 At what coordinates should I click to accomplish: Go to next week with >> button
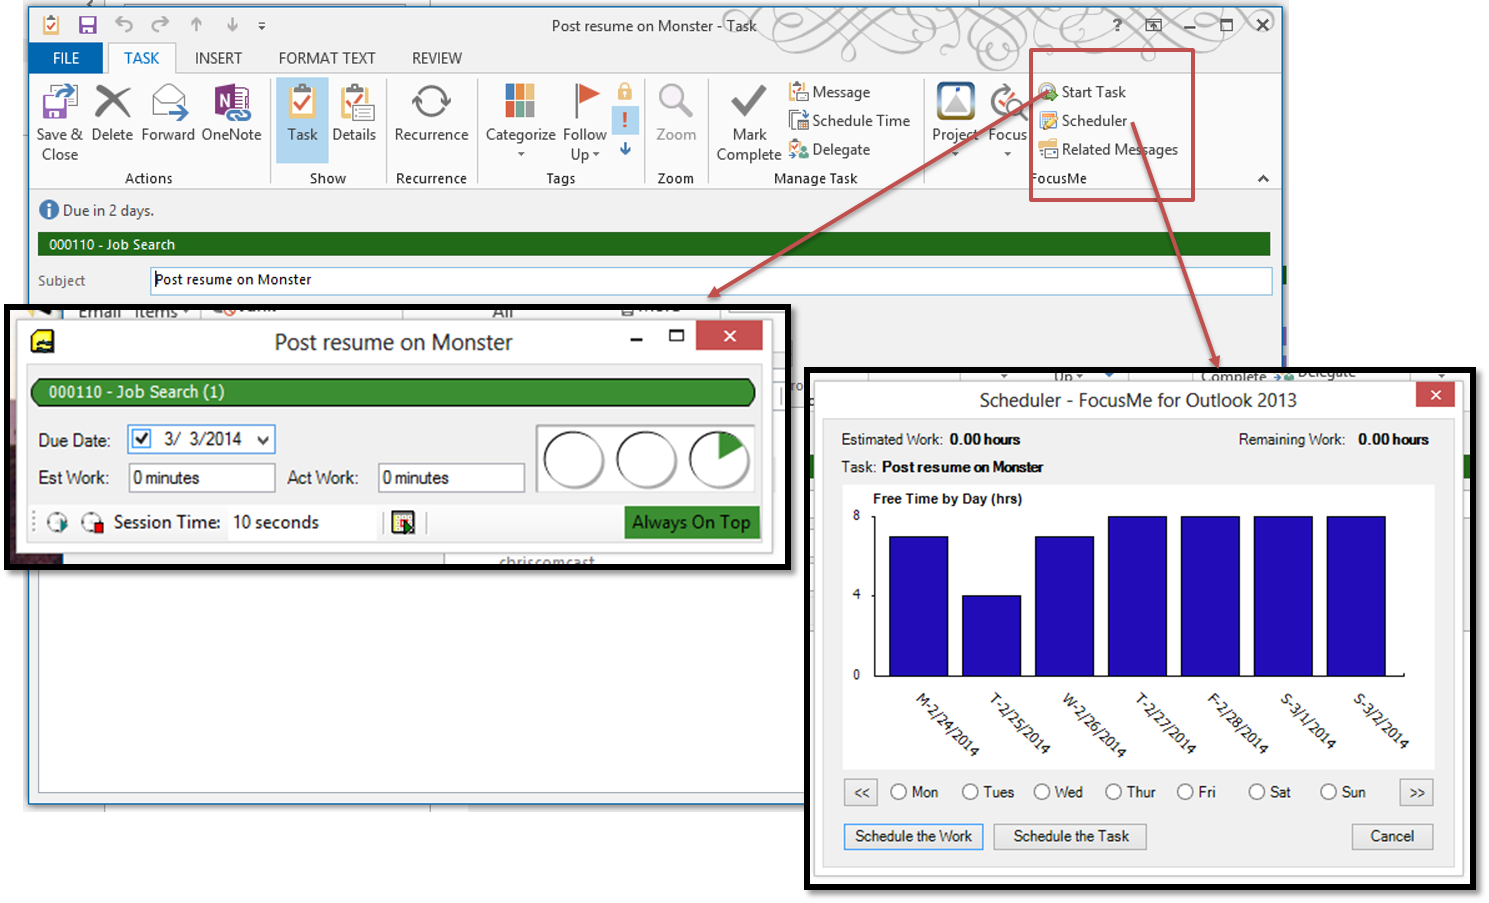pyautogui.click(x=1416, y=792)
